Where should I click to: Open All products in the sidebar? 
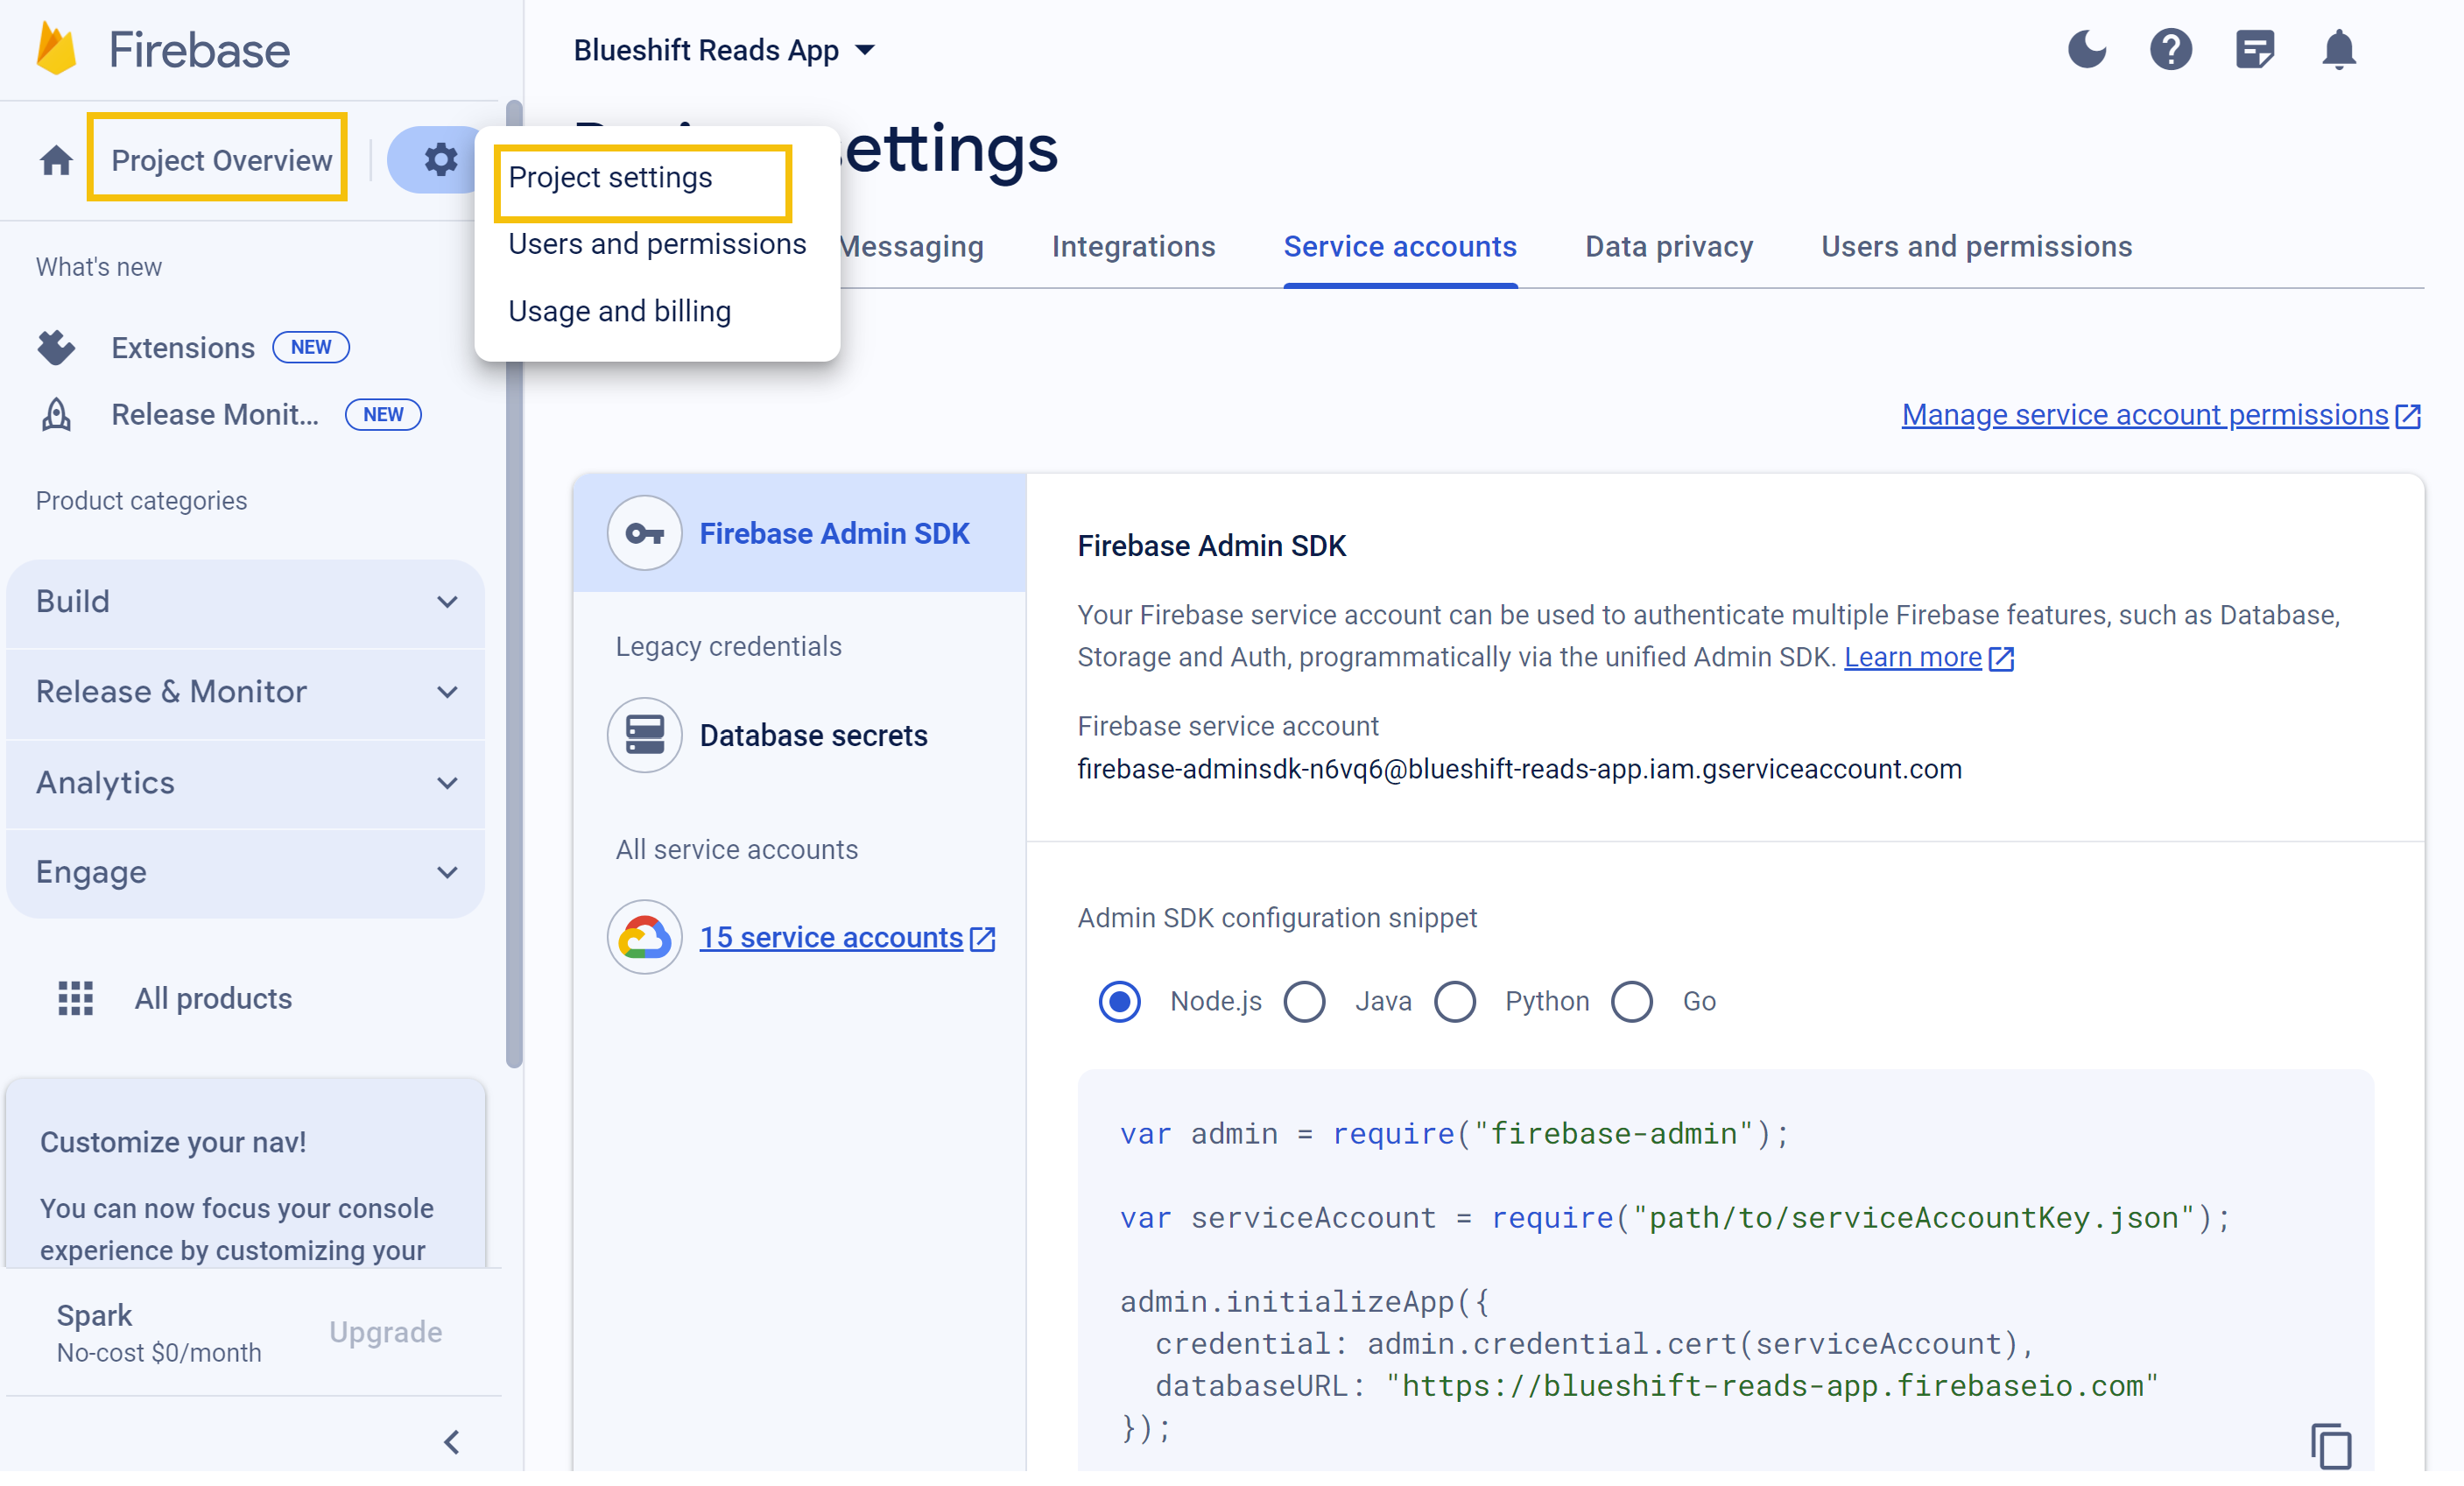click(213, 998)
